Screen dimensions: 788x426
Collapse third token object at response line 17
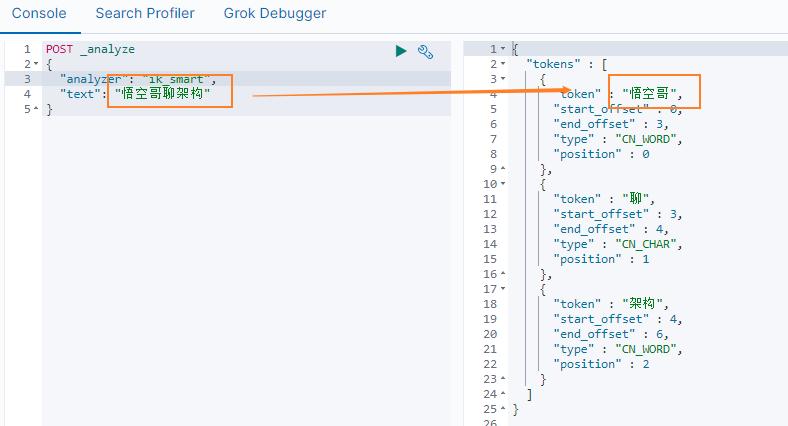click(x=503, y=289)
